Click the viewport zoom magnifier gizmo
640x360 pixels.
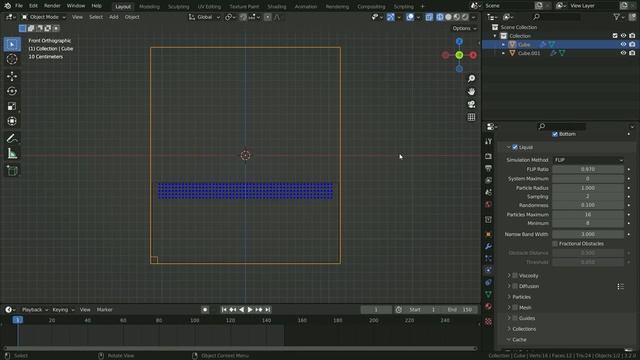tap(471, 78)
